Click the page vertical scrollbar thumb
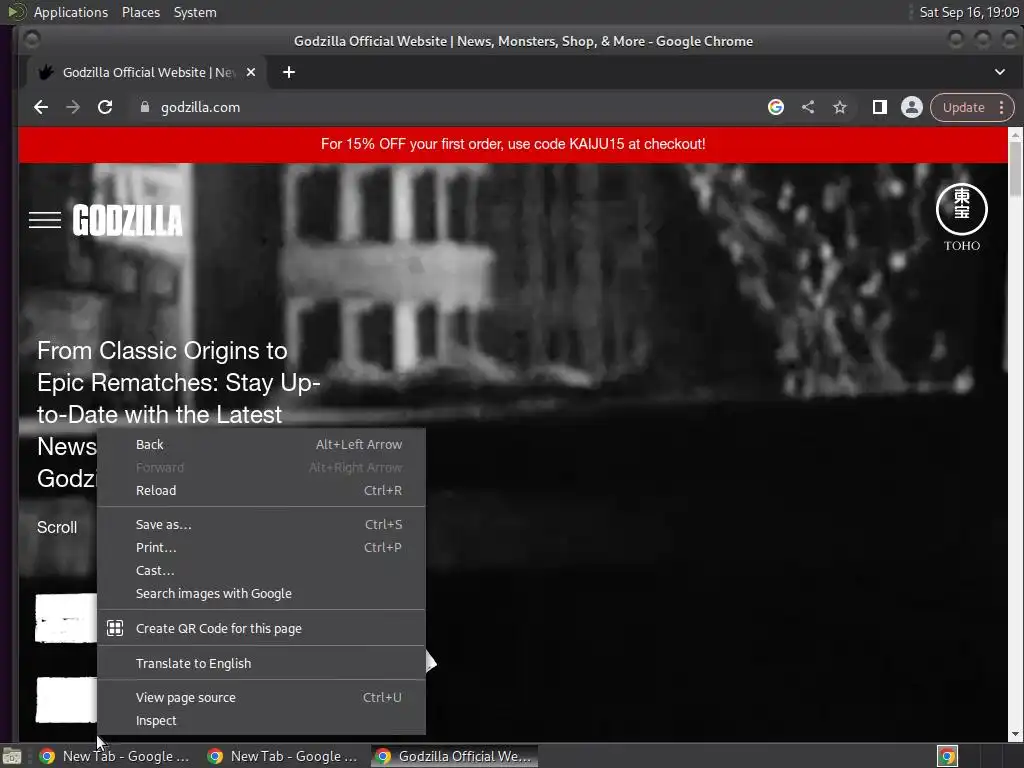This screenshot has width=1024, height=768. [1016, 168]
